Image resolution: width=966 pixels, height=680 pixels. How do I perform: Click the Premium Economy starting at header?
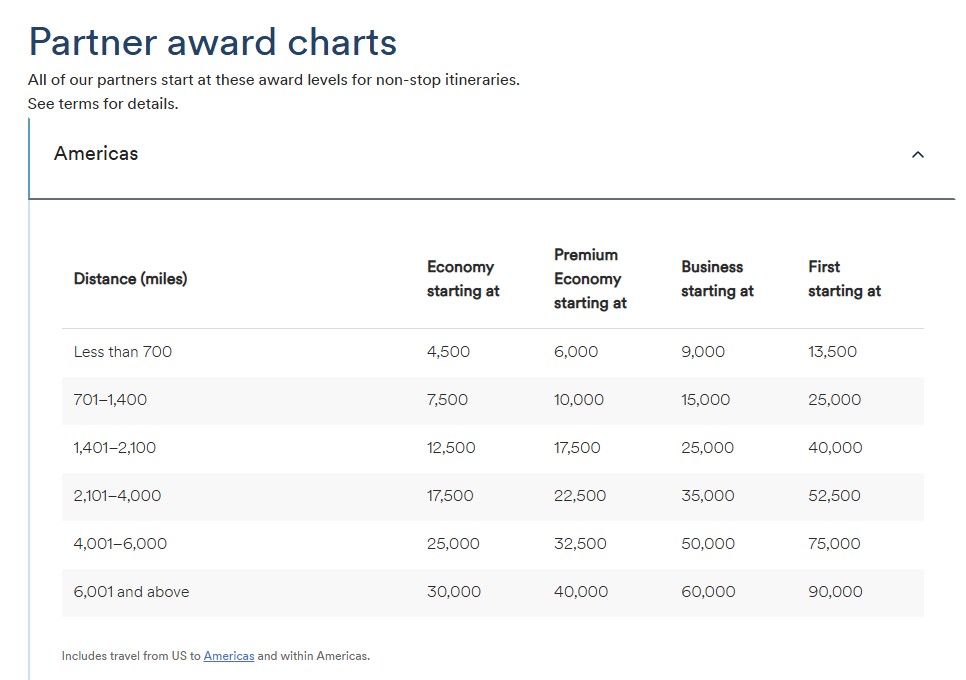pyautogui.click(x=590, y=278)
